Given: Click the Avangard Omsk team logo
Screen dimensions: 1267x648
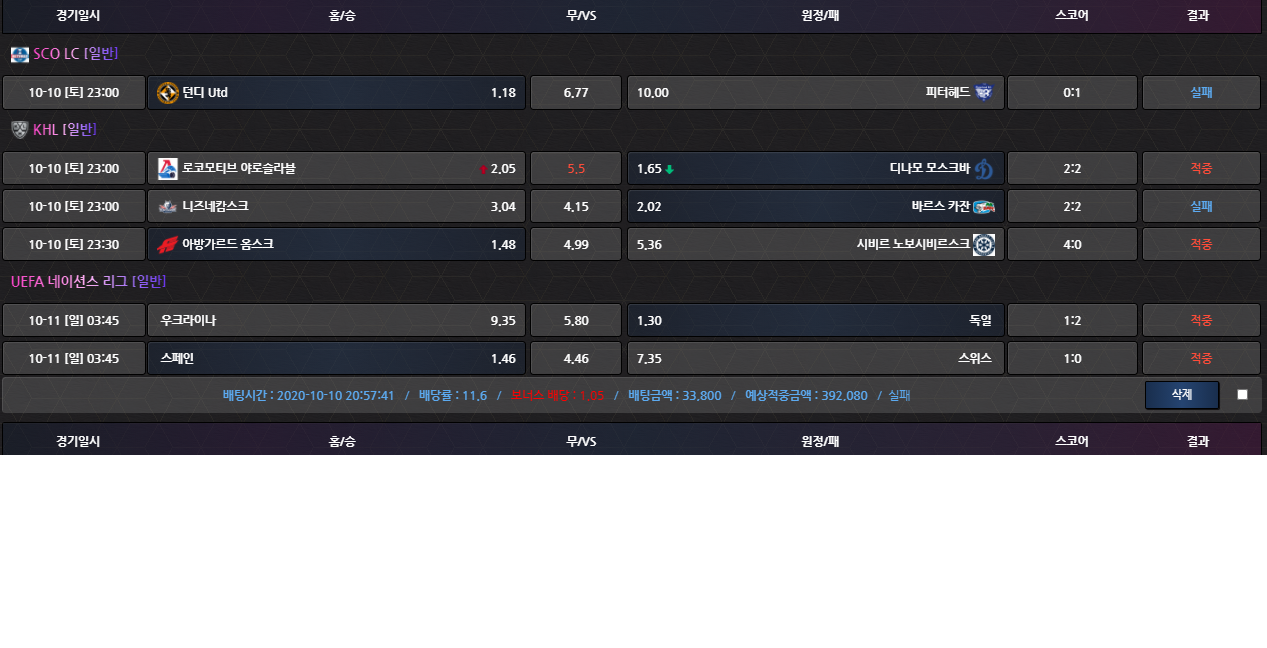Looking at the screenshot, I should pyautogui.click(x=168, y=245).
